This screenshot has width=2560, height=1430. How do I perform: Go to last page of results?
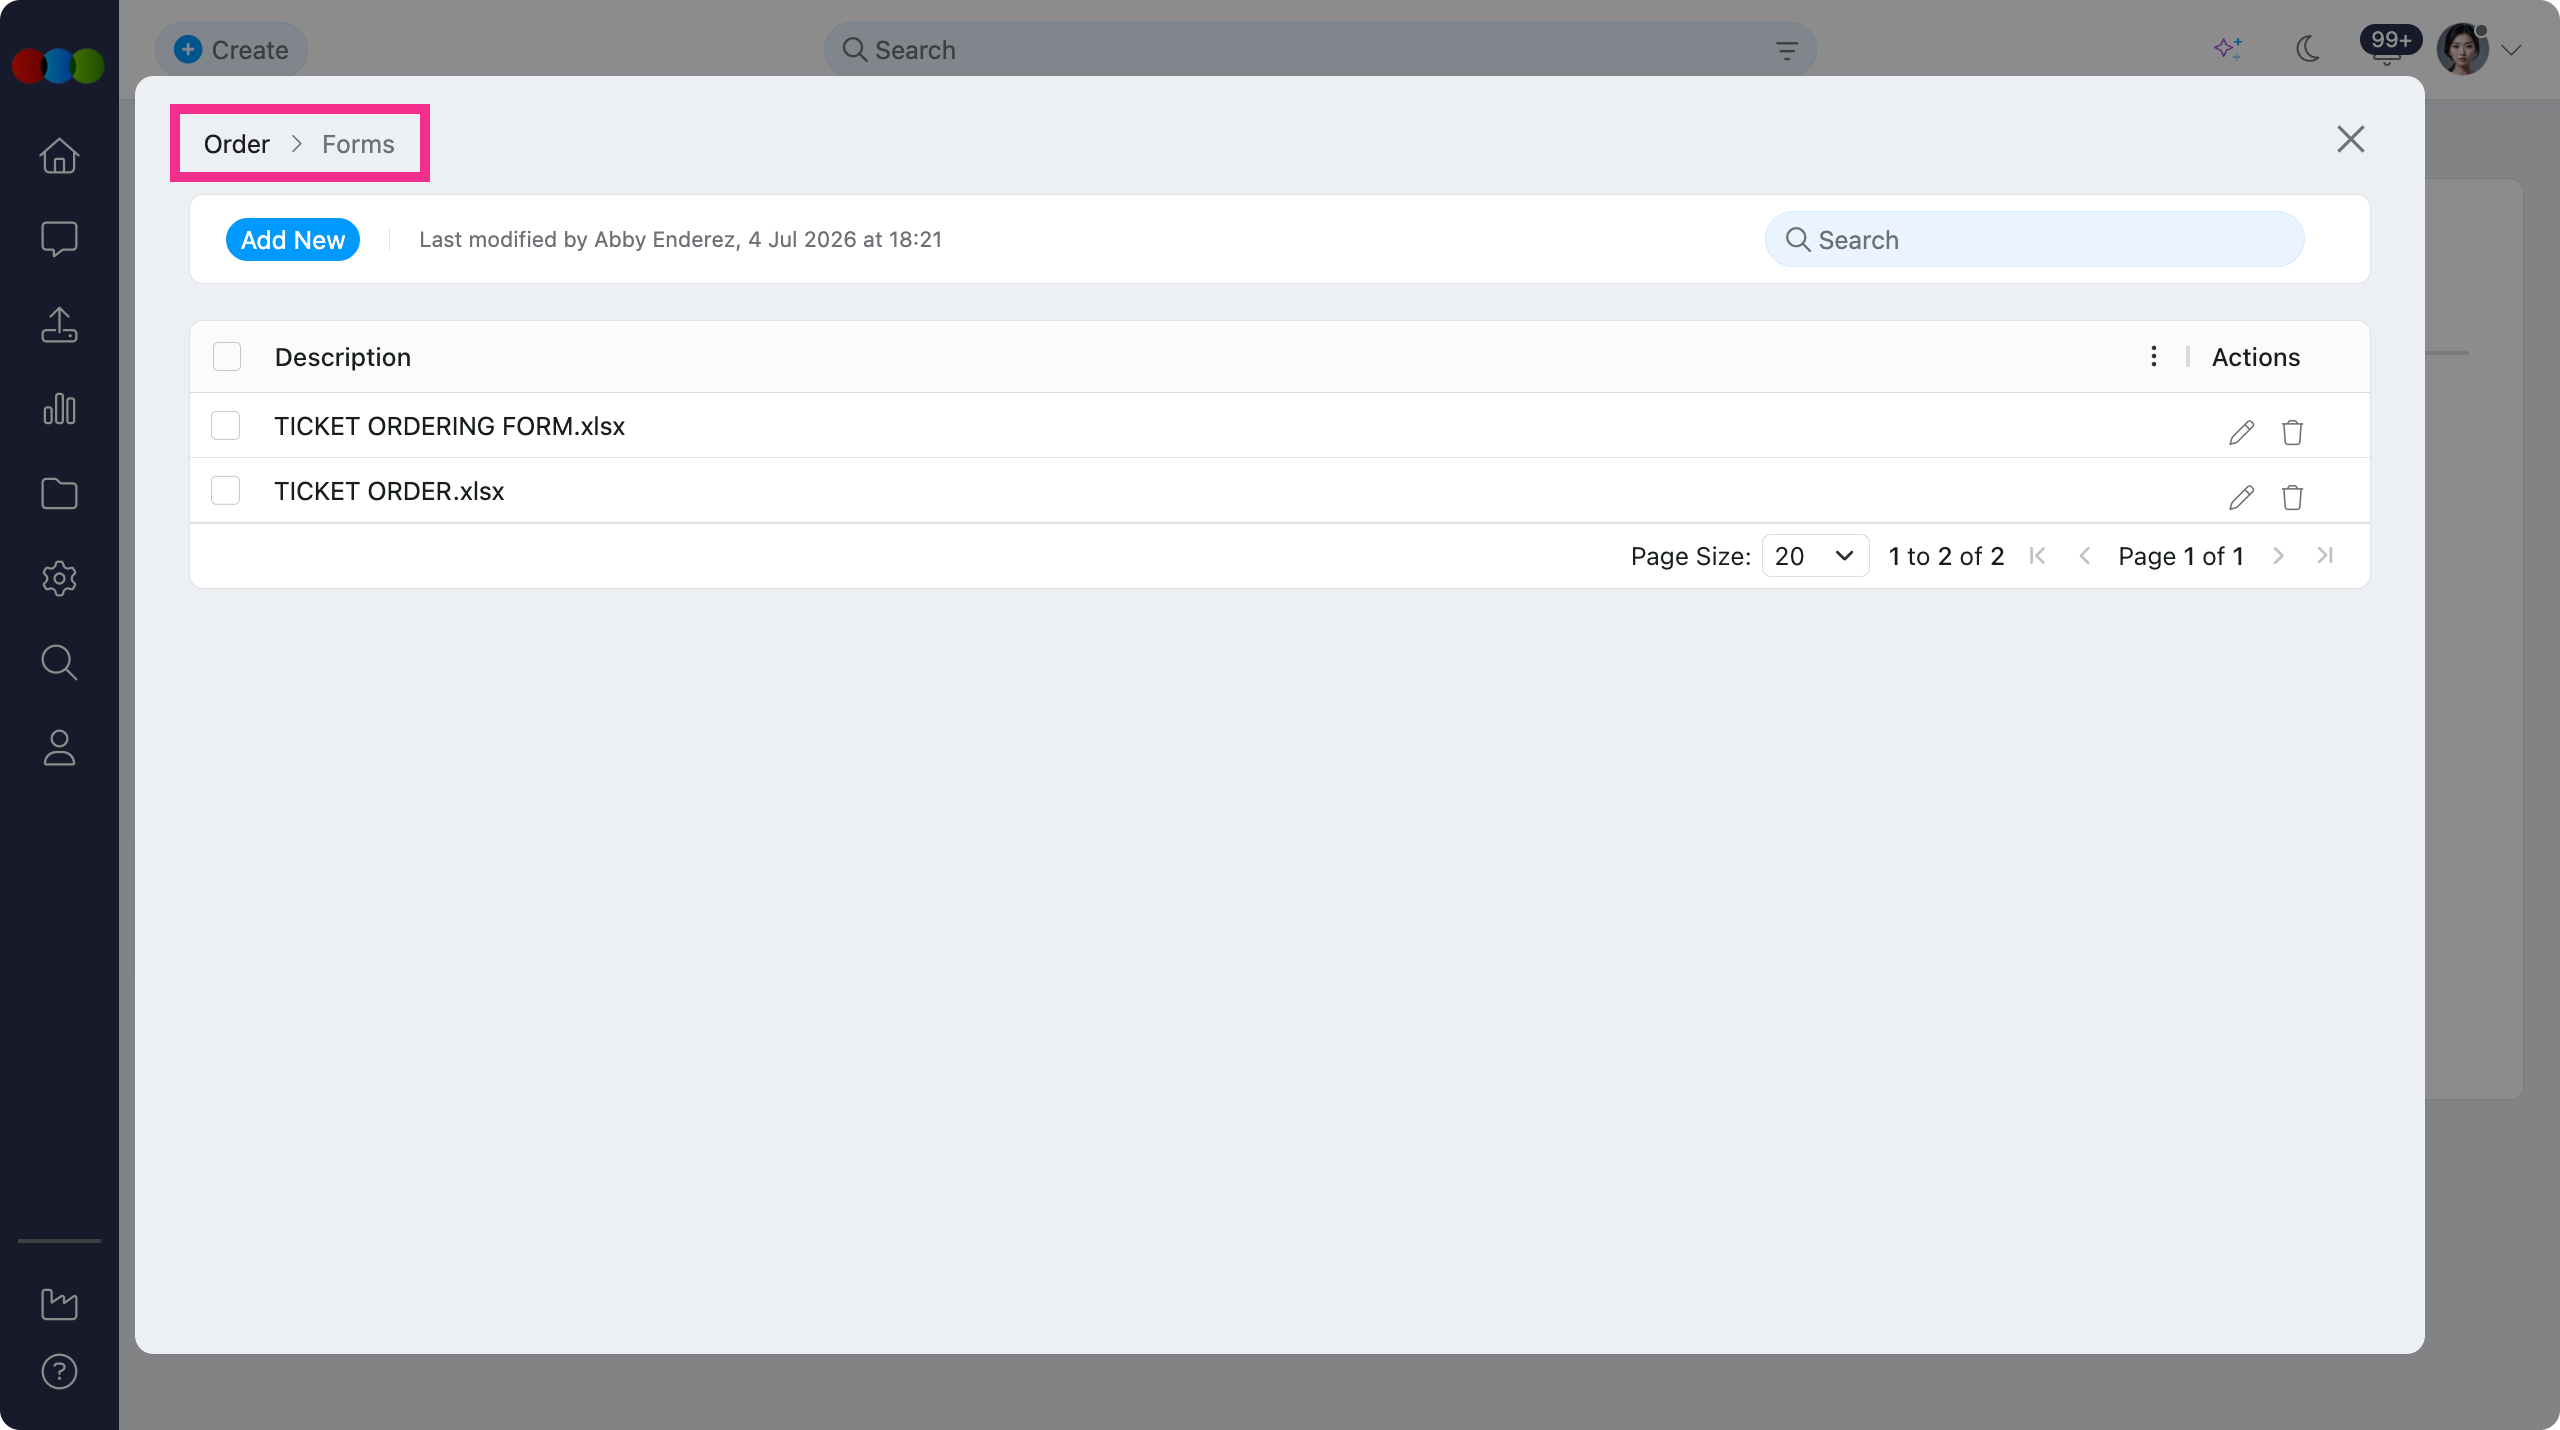[2325, 556]
